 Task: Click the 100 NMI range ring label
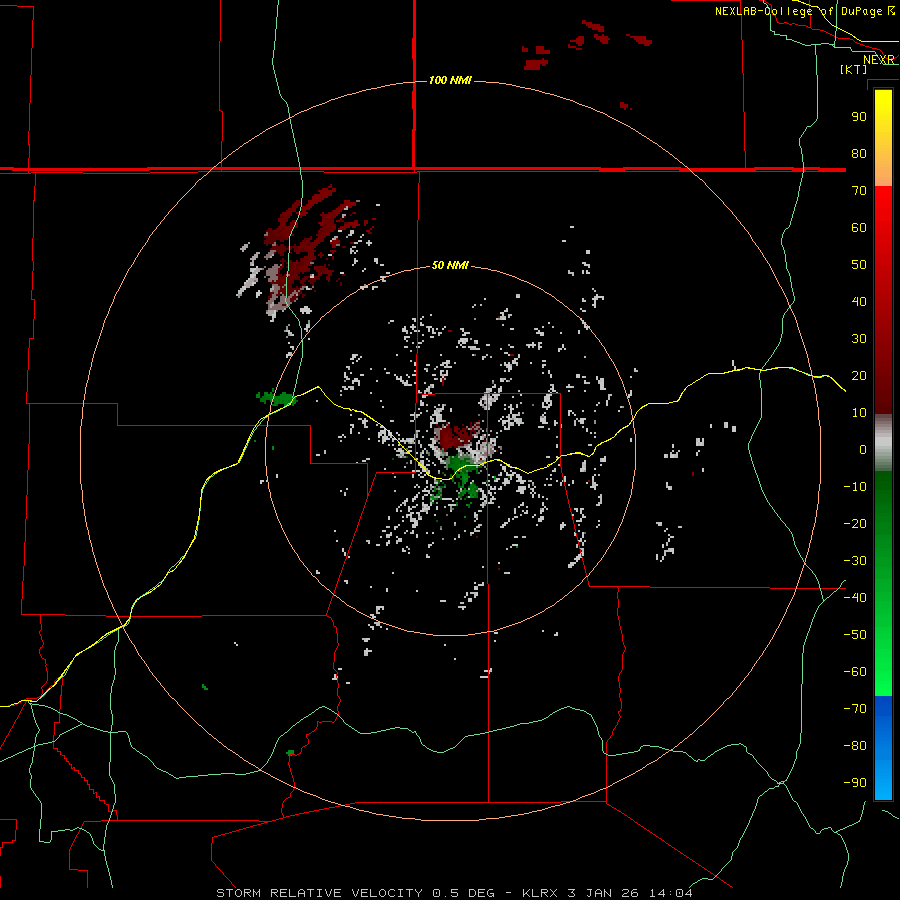[450, 80]
